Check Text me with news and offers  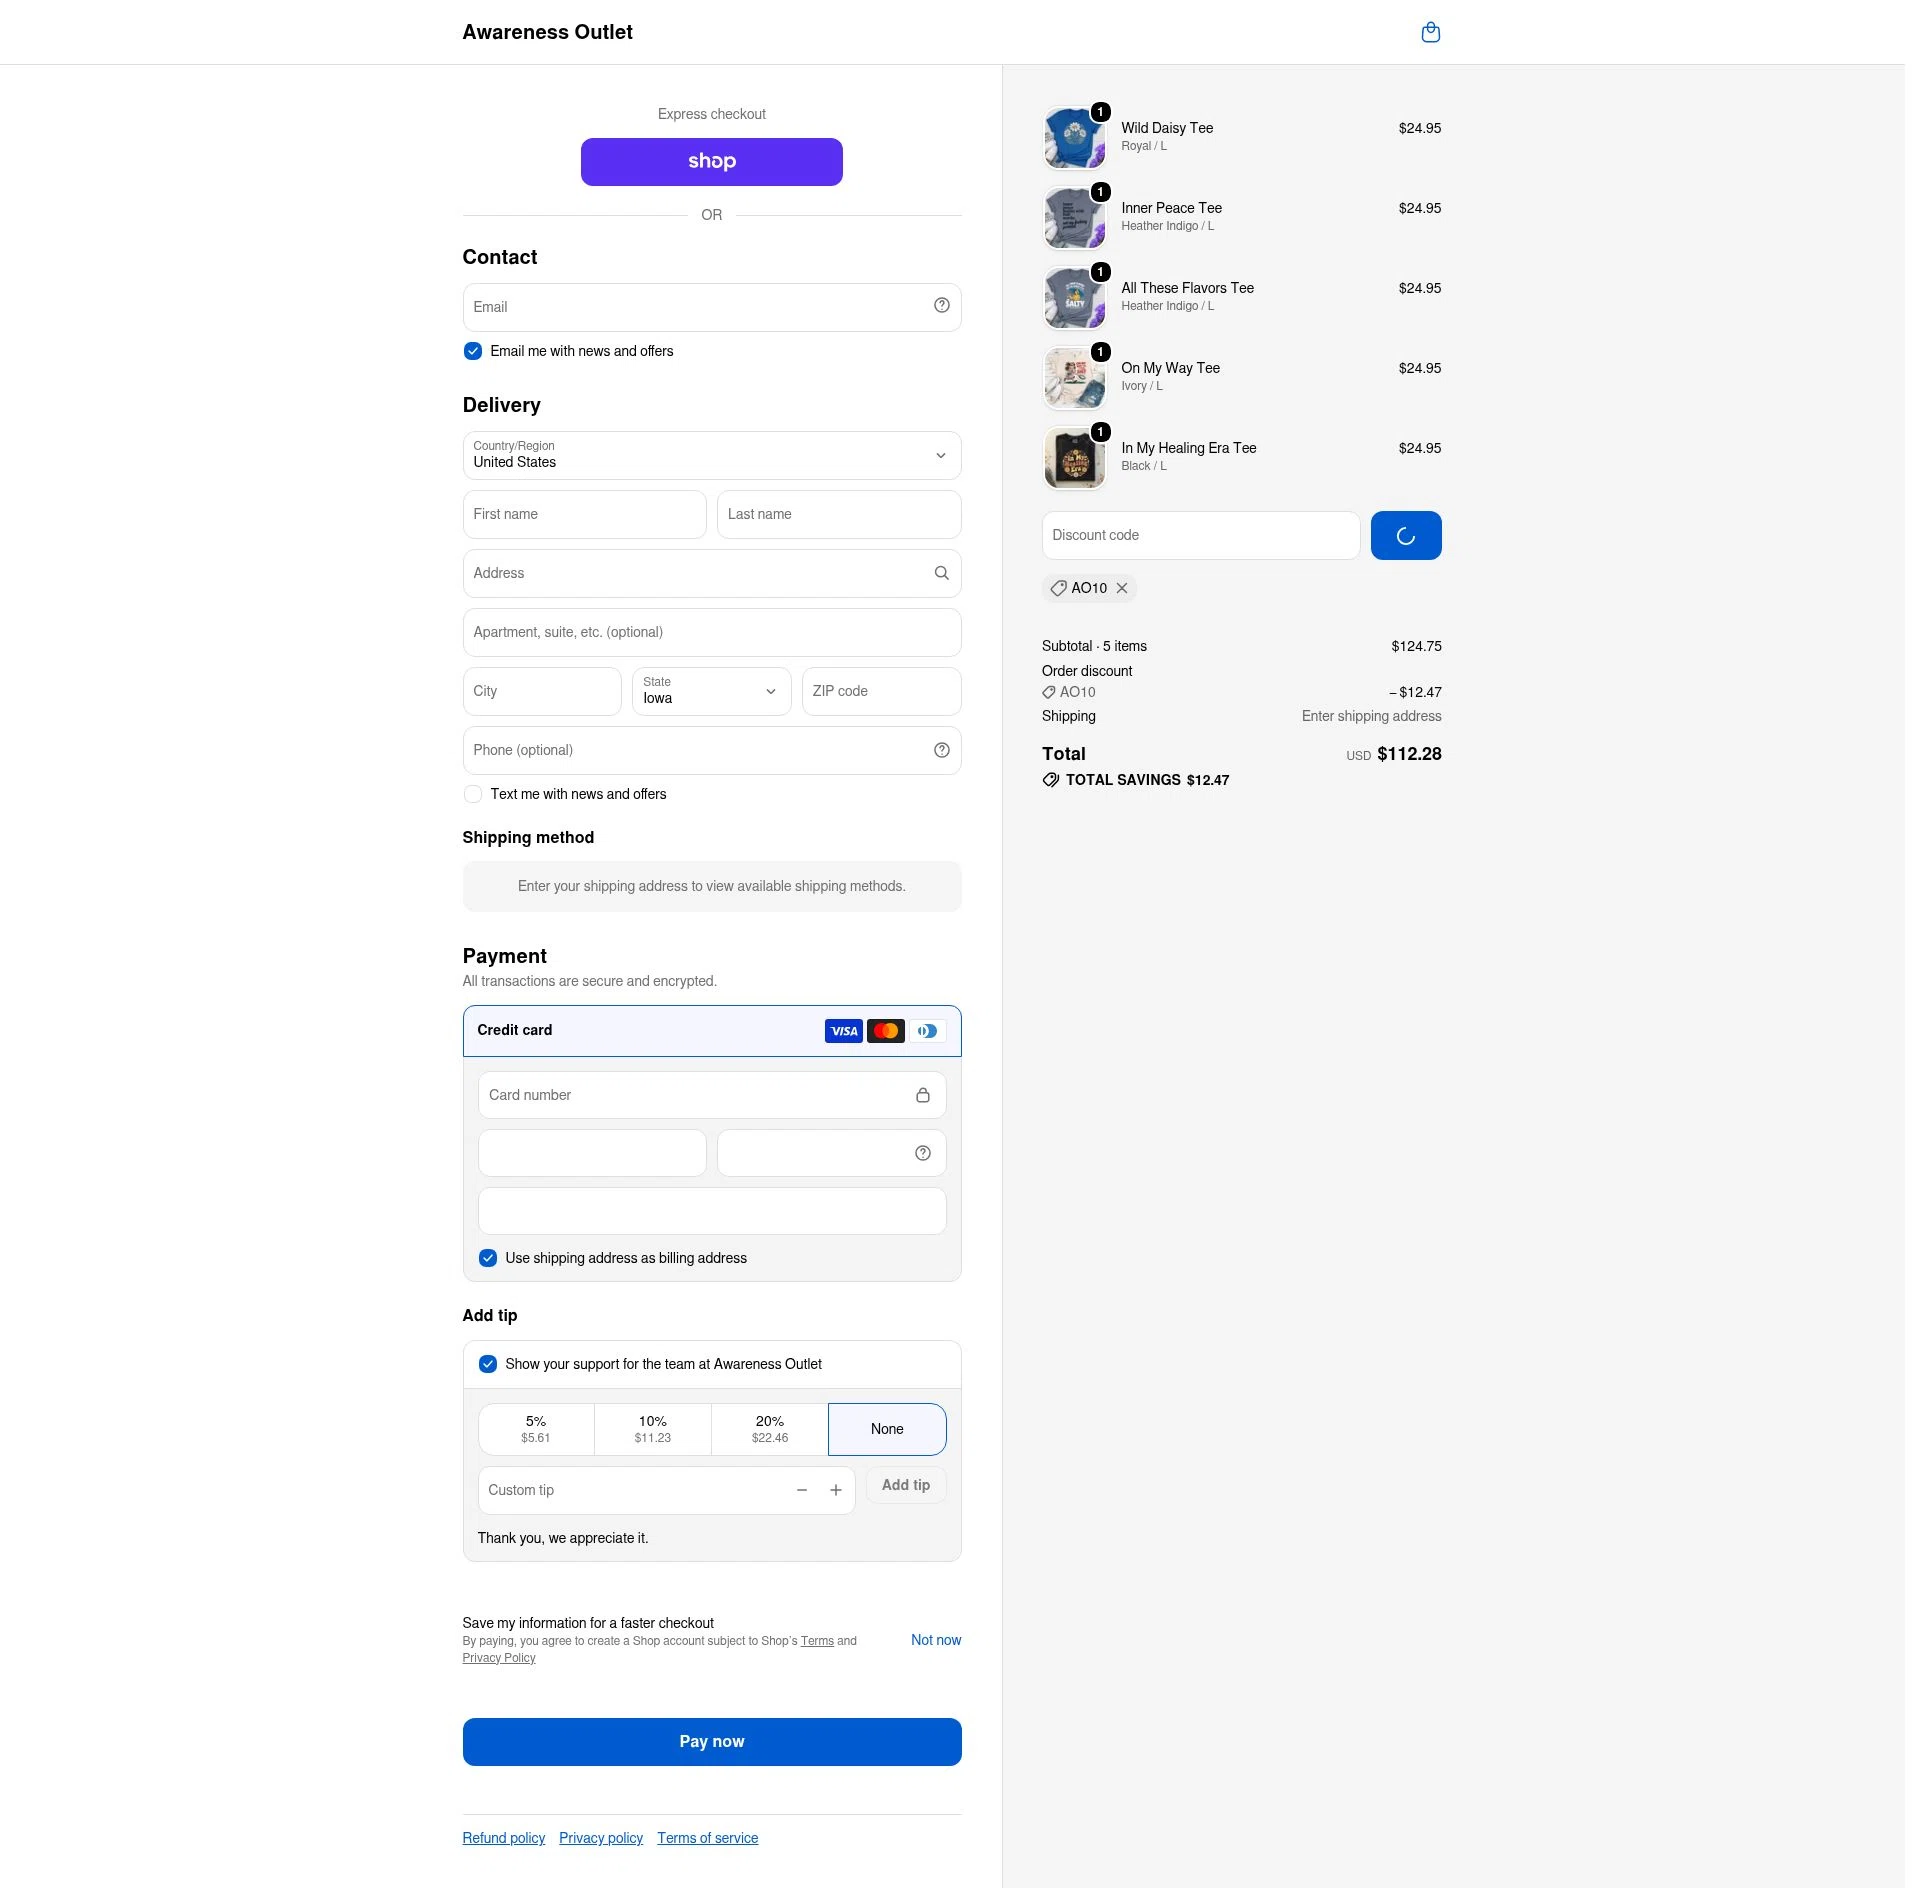[x=472, y=794]
